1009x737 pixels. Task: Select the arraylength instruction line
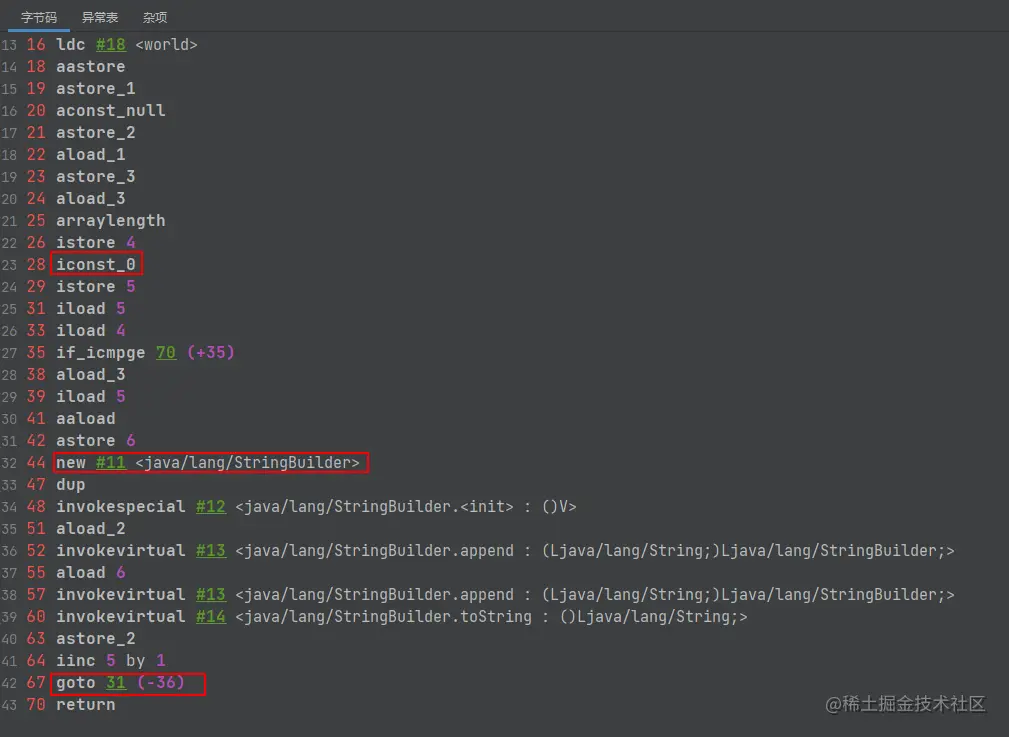point(110,220)
